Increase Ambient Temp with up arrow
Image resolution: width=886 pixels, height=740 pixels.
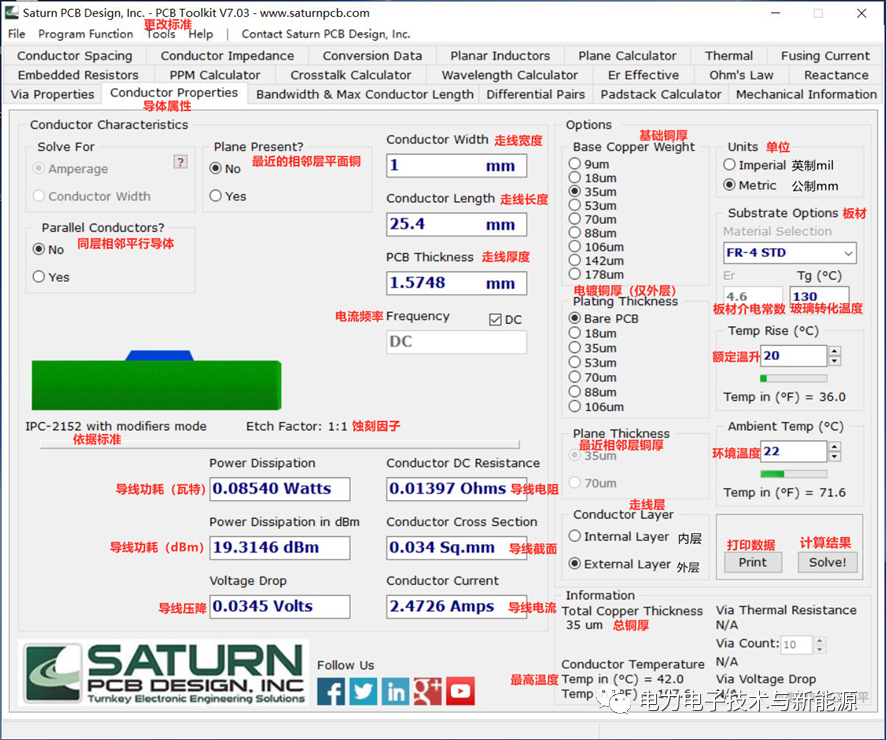coord(835,446)
